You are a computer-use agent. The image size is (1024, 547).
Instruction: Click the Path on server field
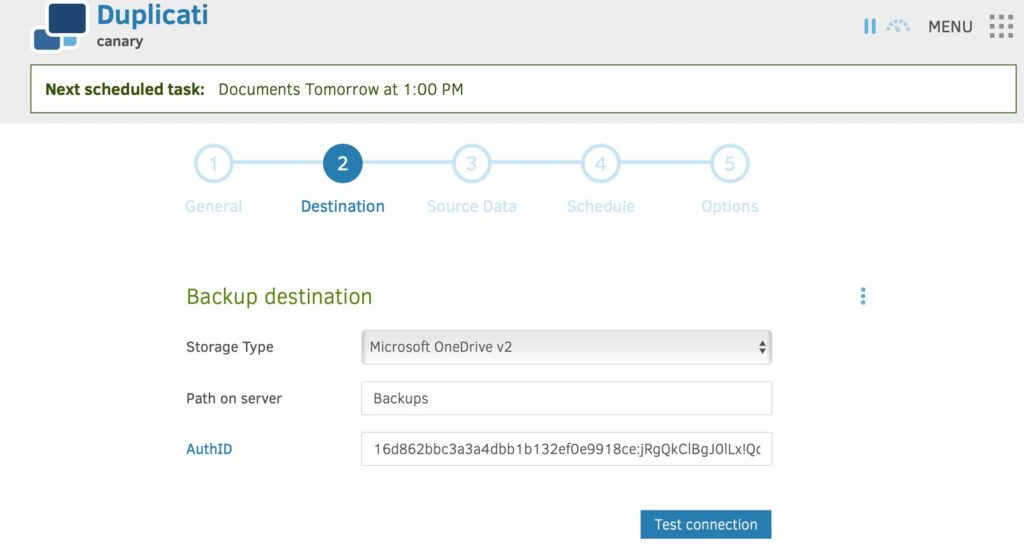coord(566,398)
